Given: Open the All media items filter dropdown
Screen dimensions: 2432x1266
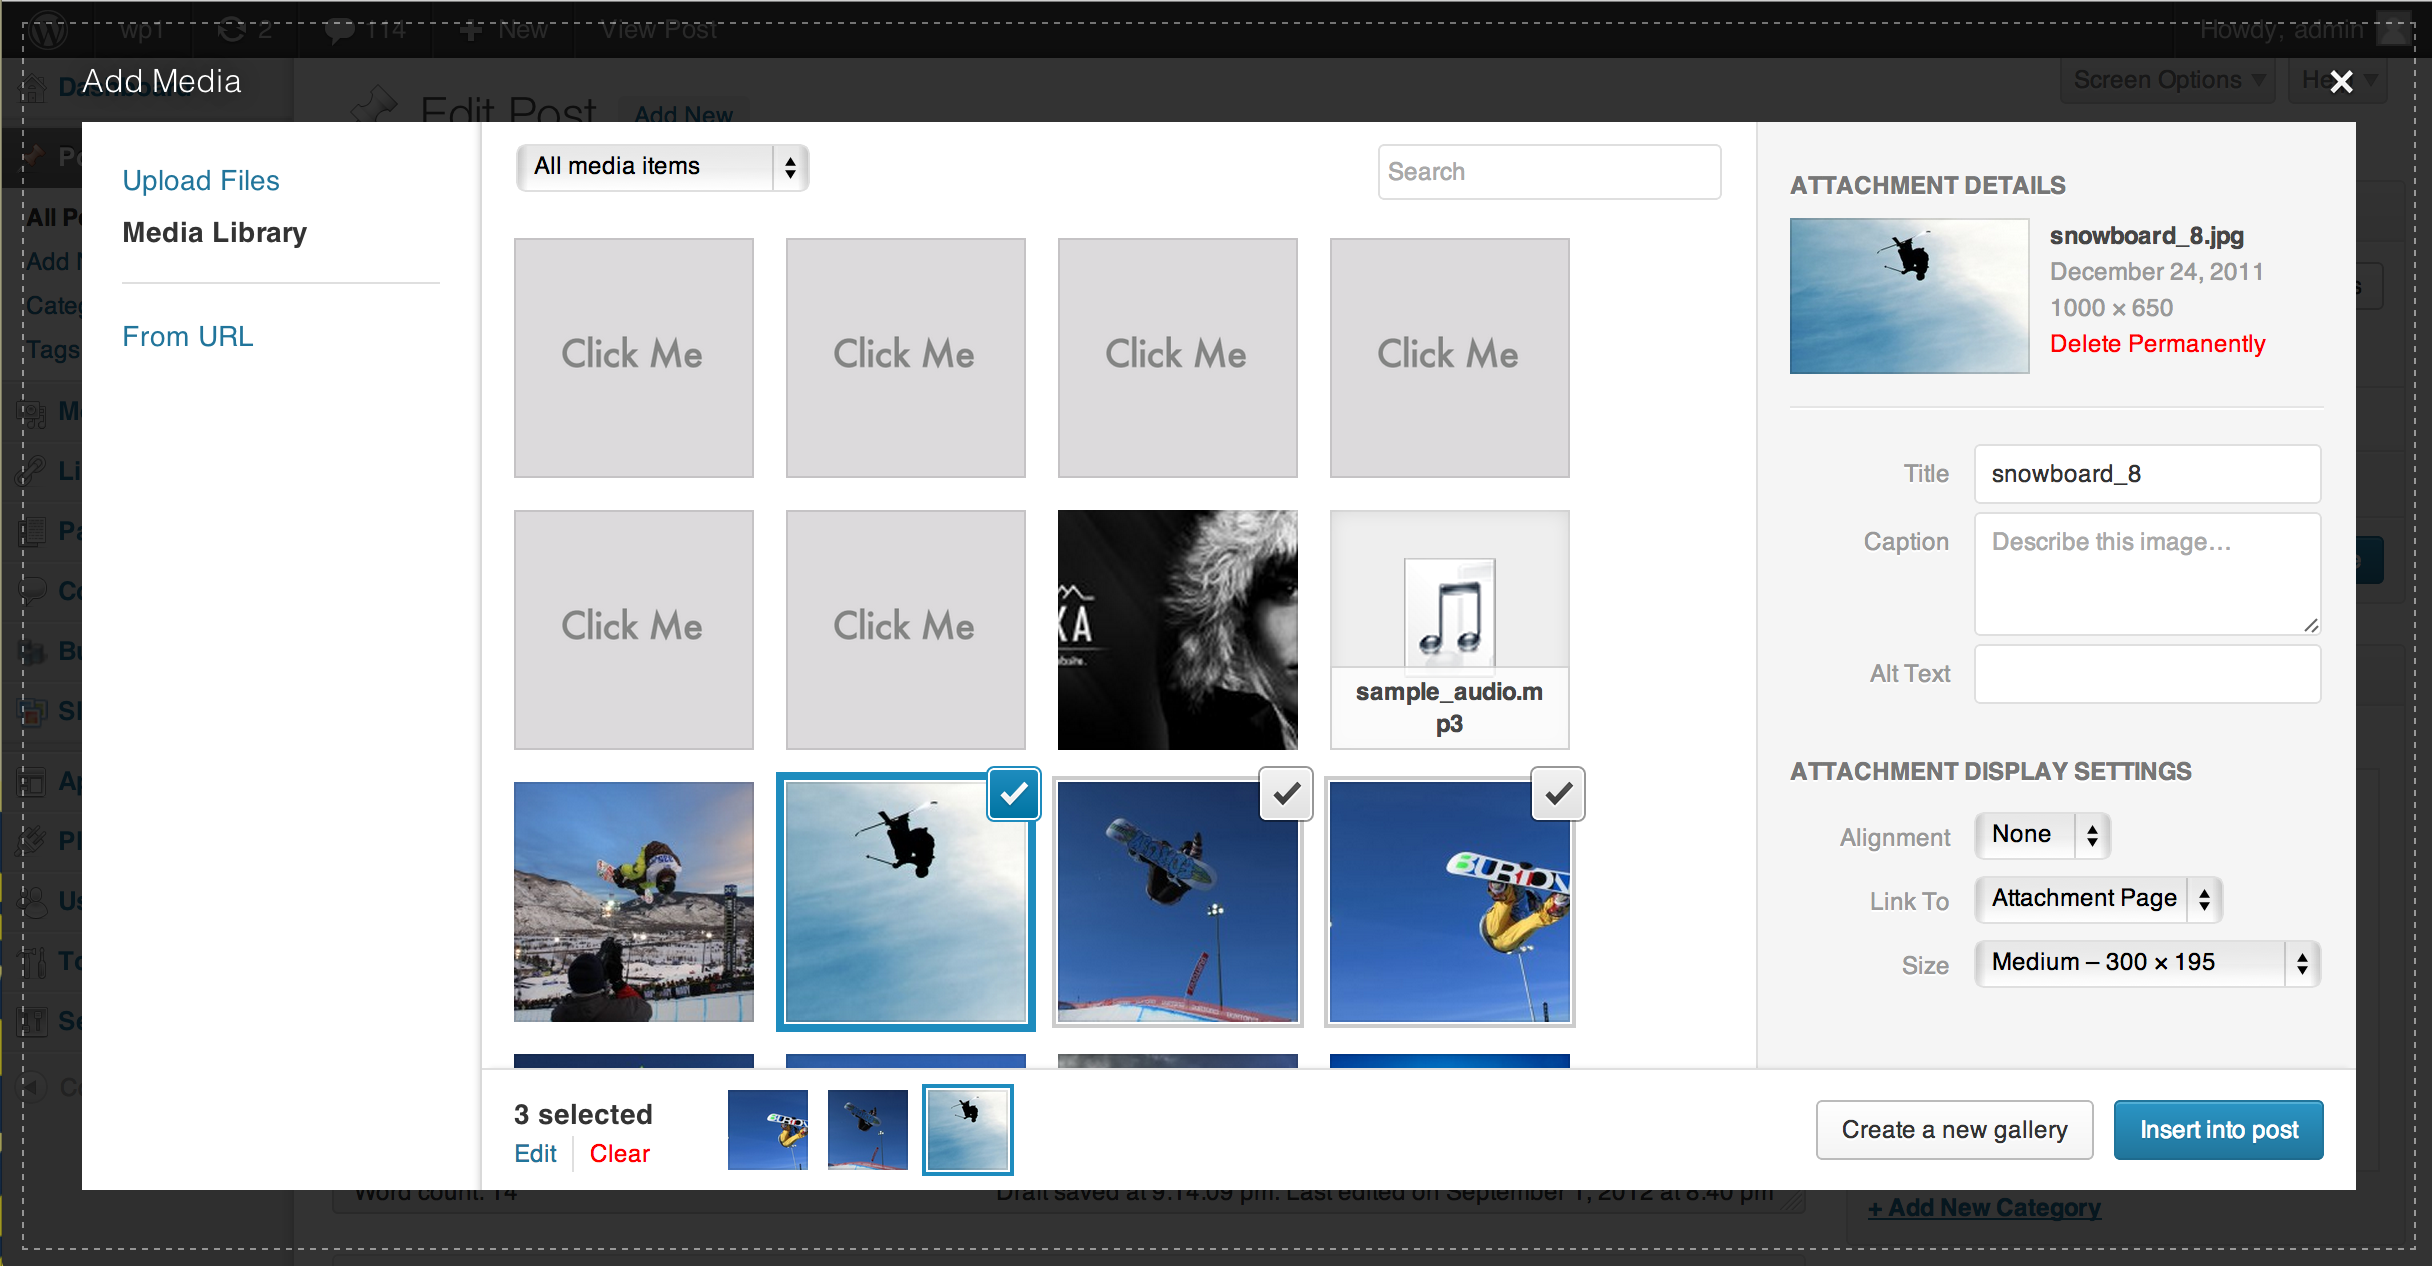Looking at the screenshot, I should pyautogui.click(x=662, y=167).
